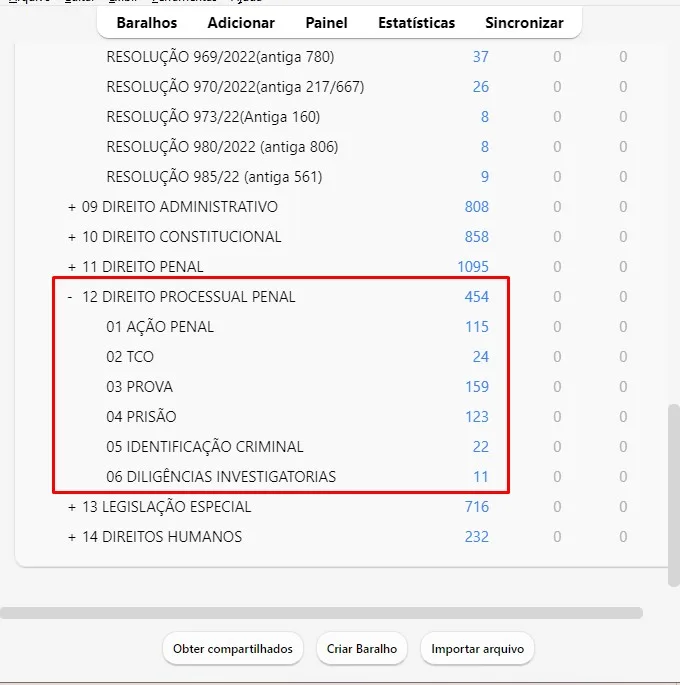Viewport: 680px width, 685px height.
Task: Open the 03 PROVA subdeck
Action: coord(139,387)
